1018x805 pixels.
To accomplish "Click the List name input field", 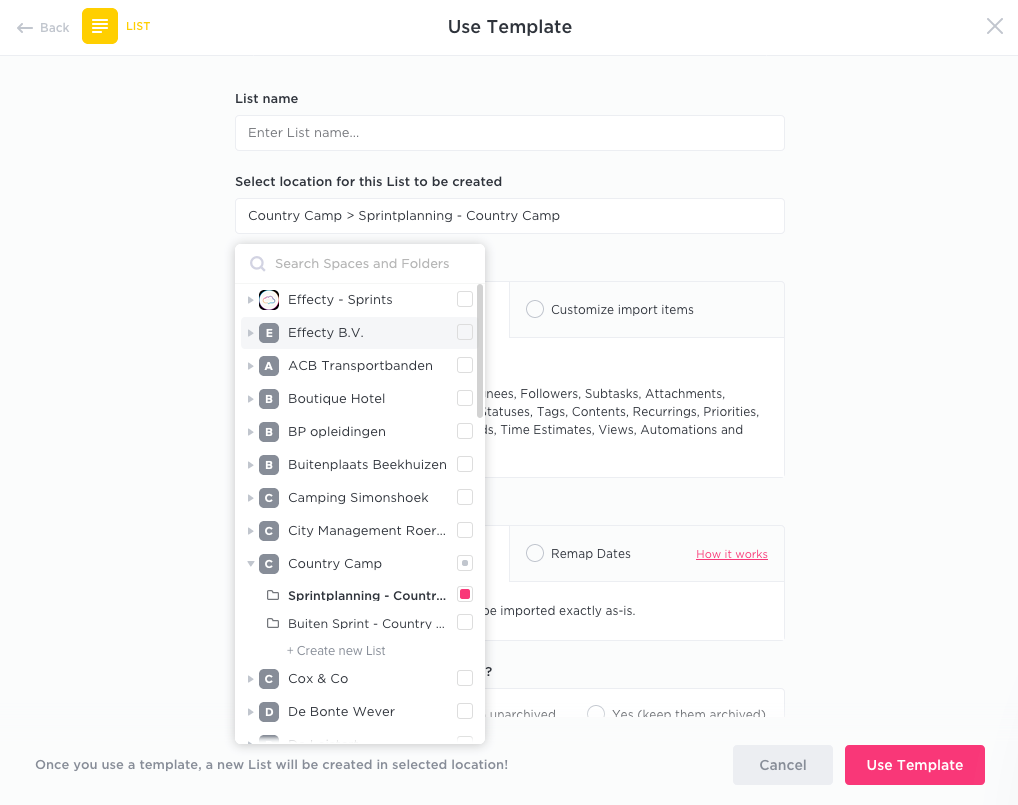I will pos(509,133).
